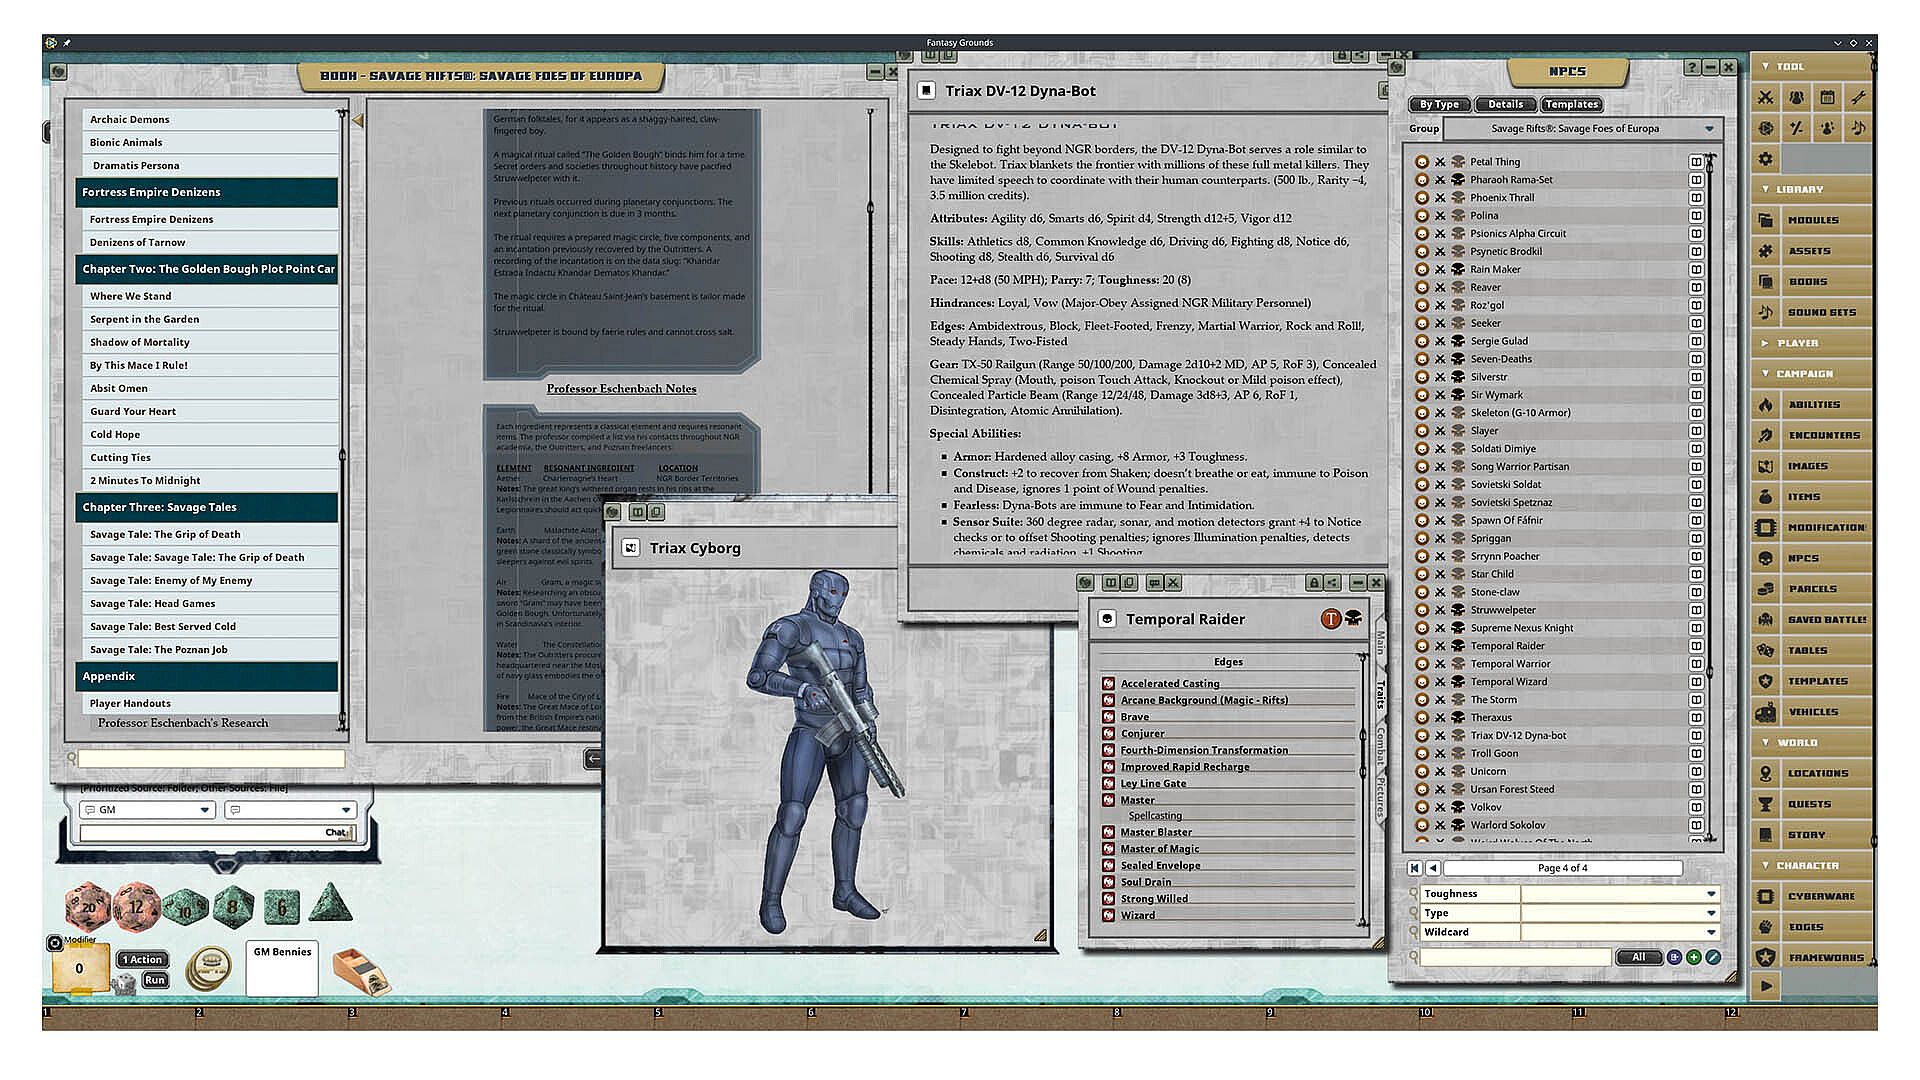Click the Modifier value box
The height and width of the screenshot is (1080, 1920).
[79, 969]
